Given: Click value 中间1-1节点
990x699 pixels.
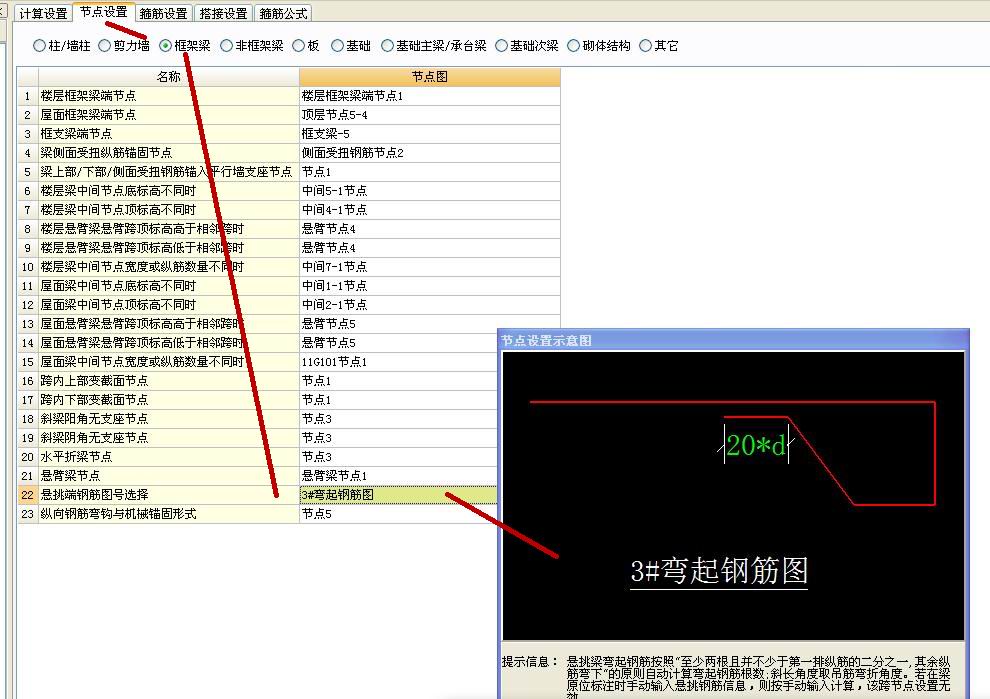Looking at the screenshot, I should point(429,285).
